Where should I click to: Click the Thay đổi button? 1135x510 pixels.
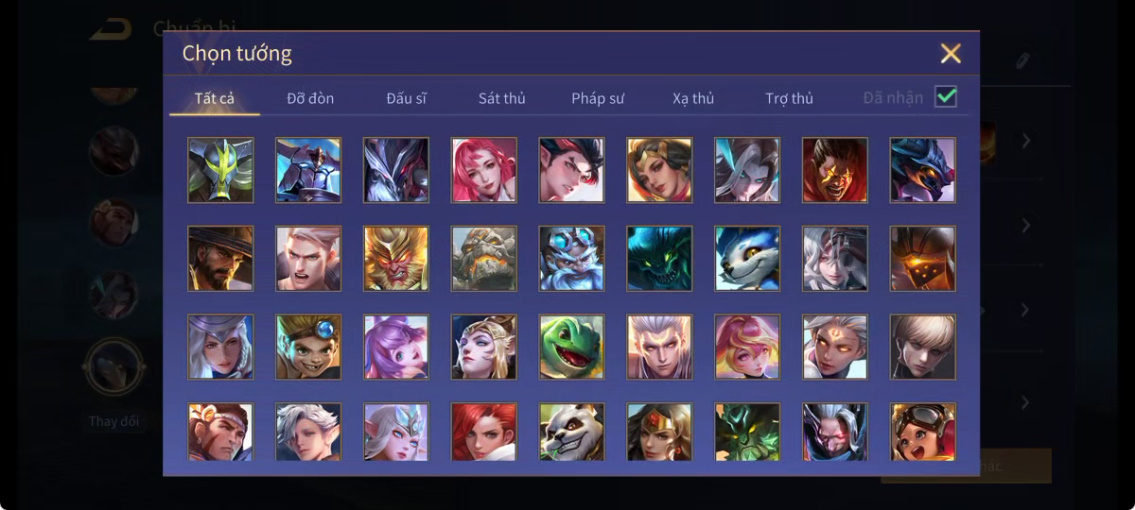114,421
